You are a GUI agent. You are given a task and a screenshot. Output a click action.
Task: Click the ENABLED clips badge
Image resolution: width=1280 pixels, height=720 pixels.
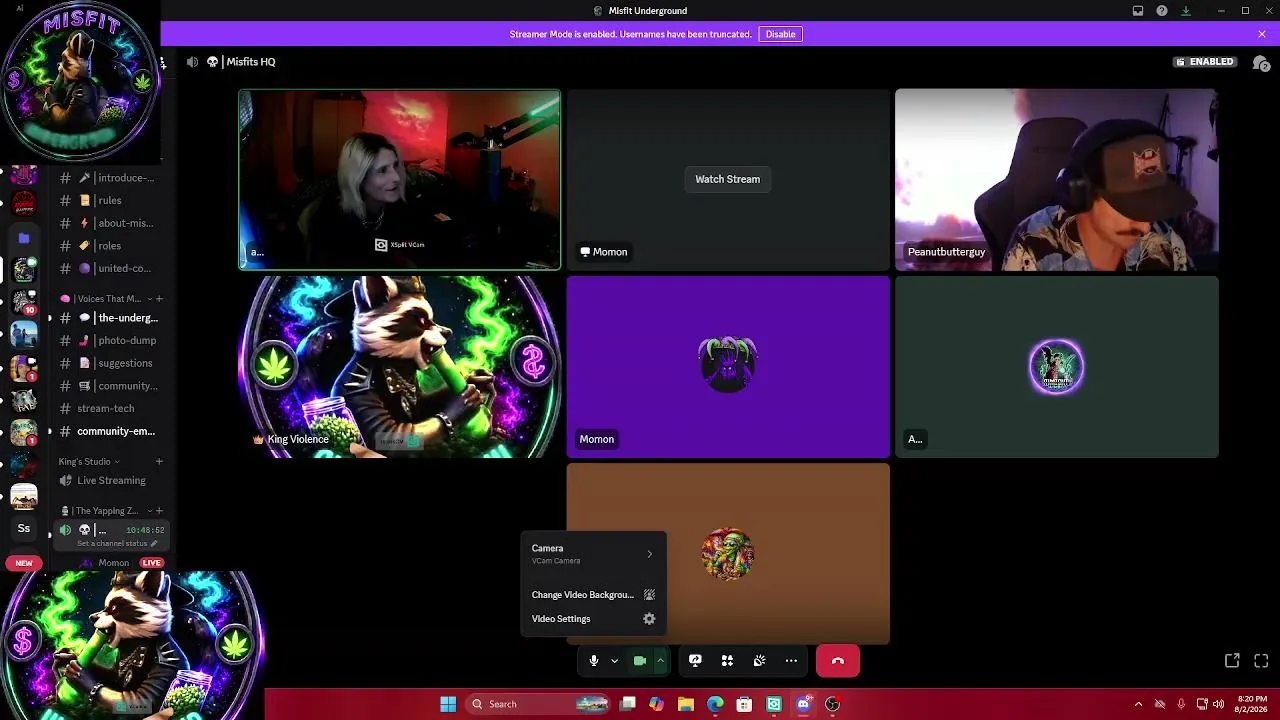coord(1205,62)
